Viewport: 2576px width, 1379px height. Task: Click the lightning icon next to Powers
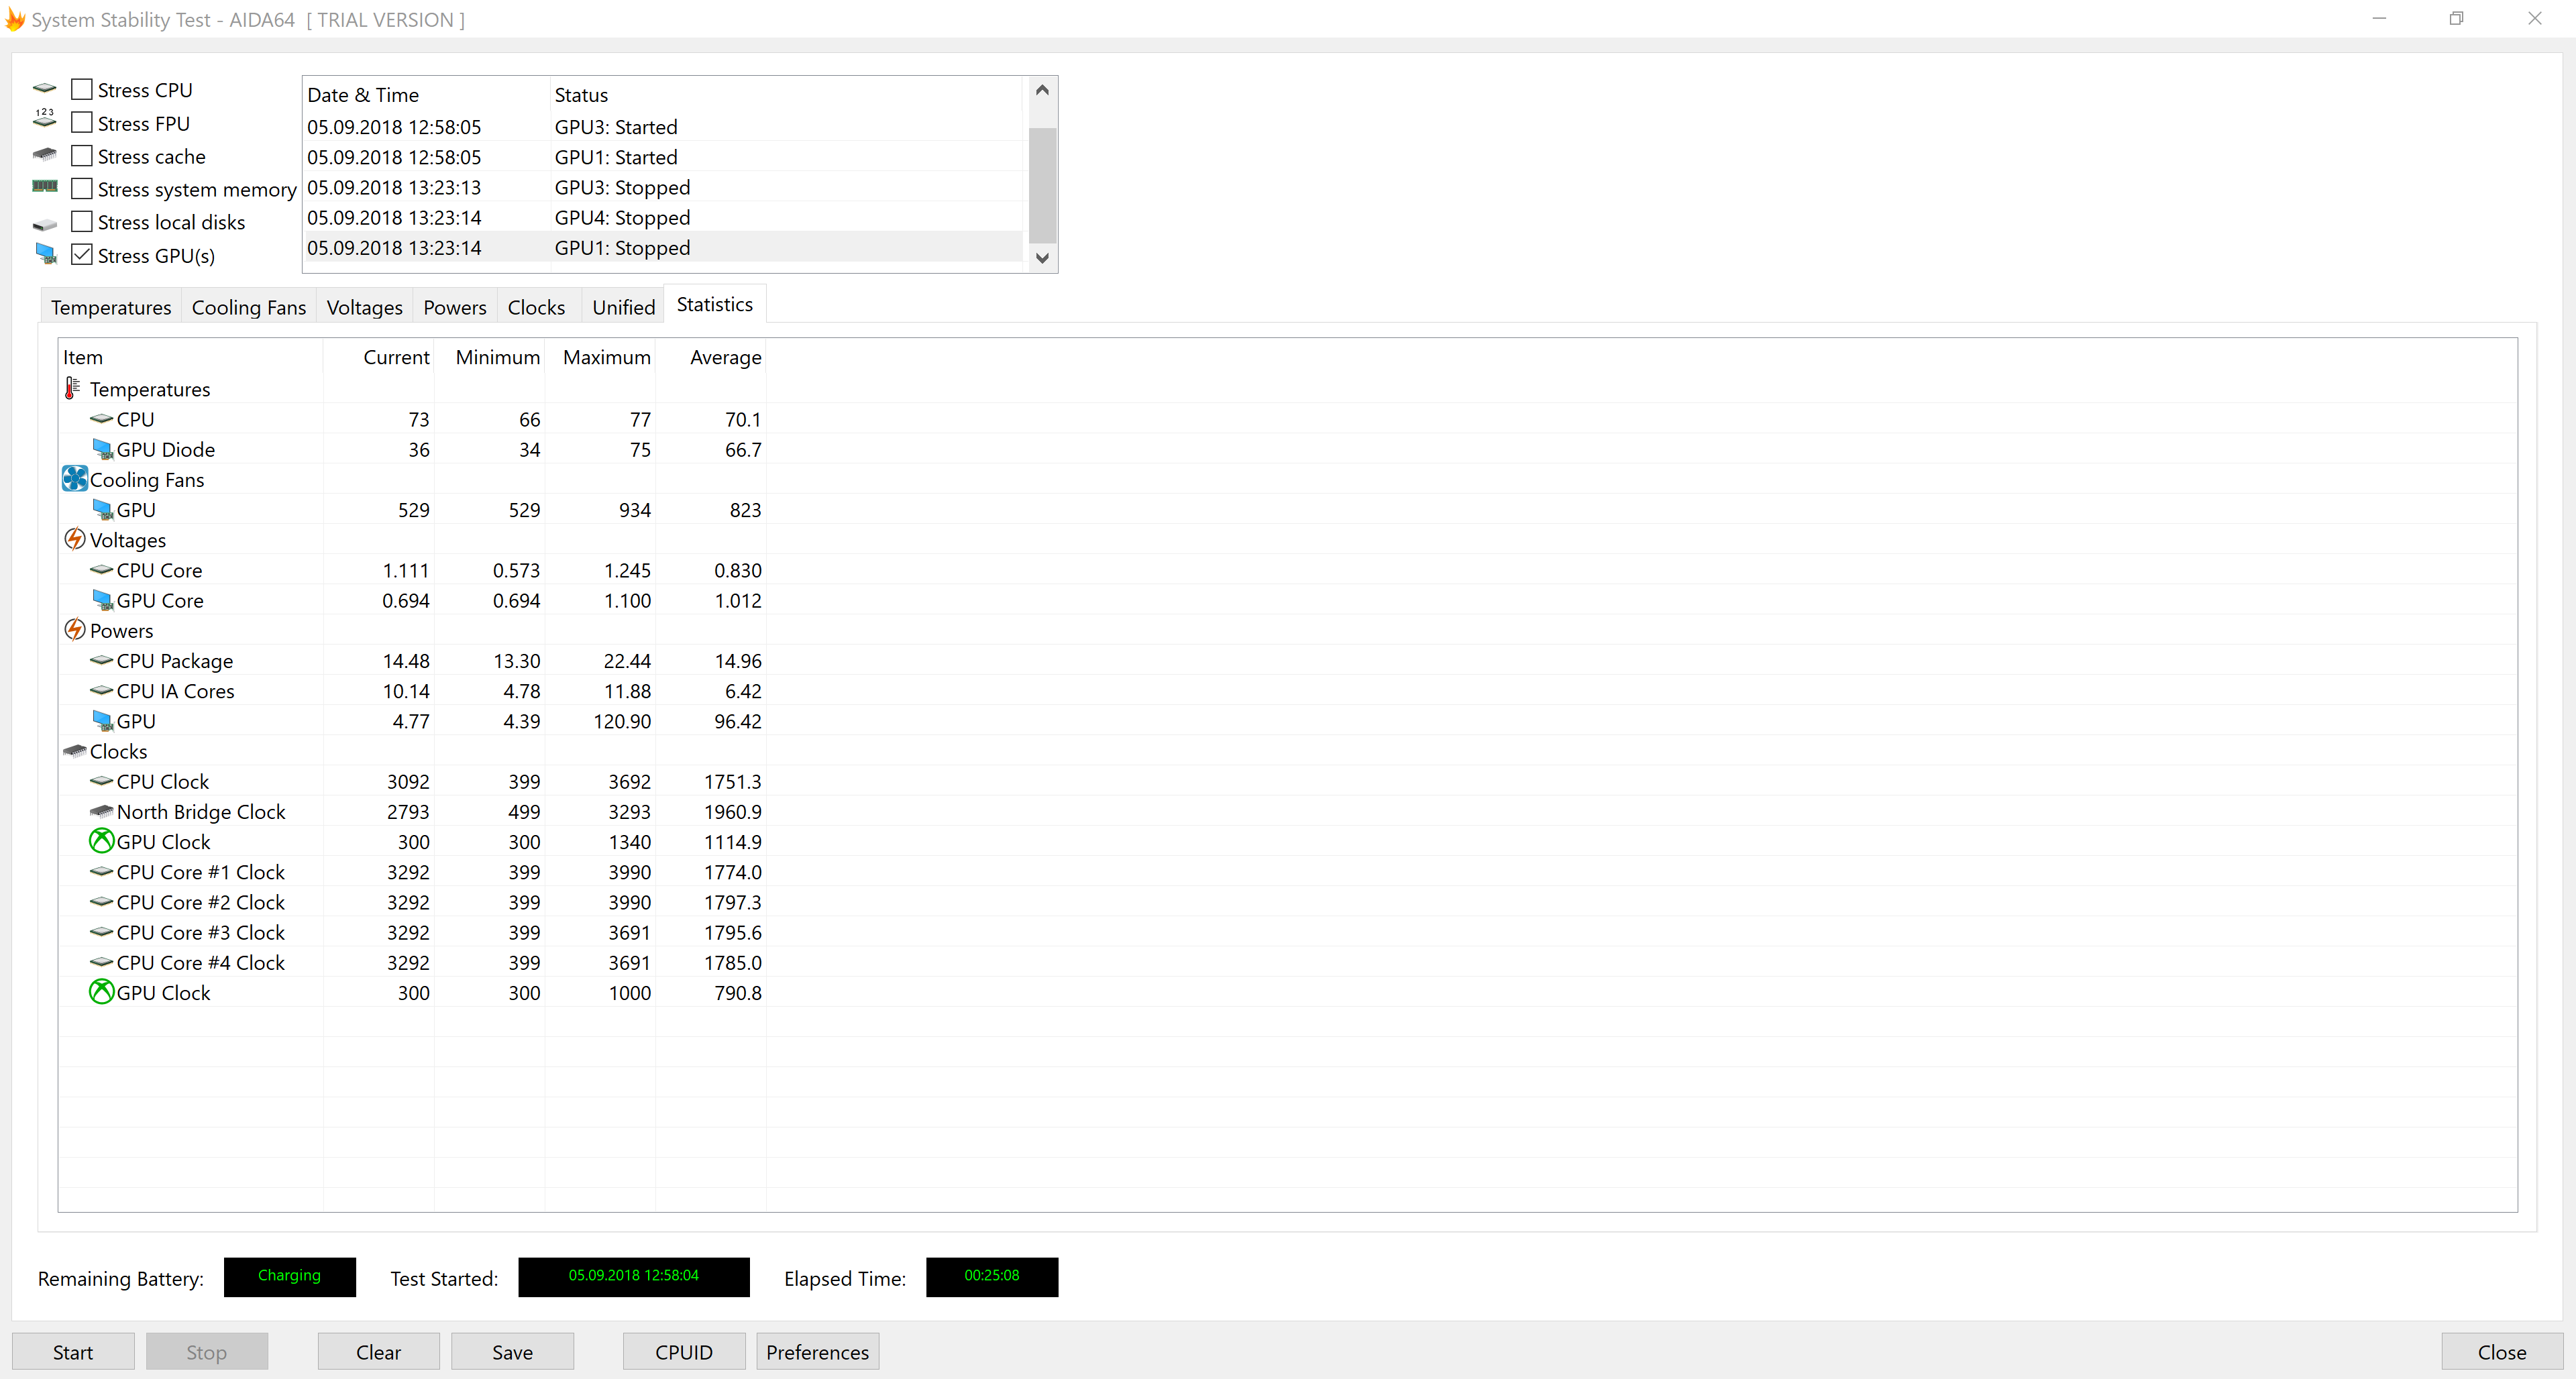pyautogui.click(x=75, y=630)
